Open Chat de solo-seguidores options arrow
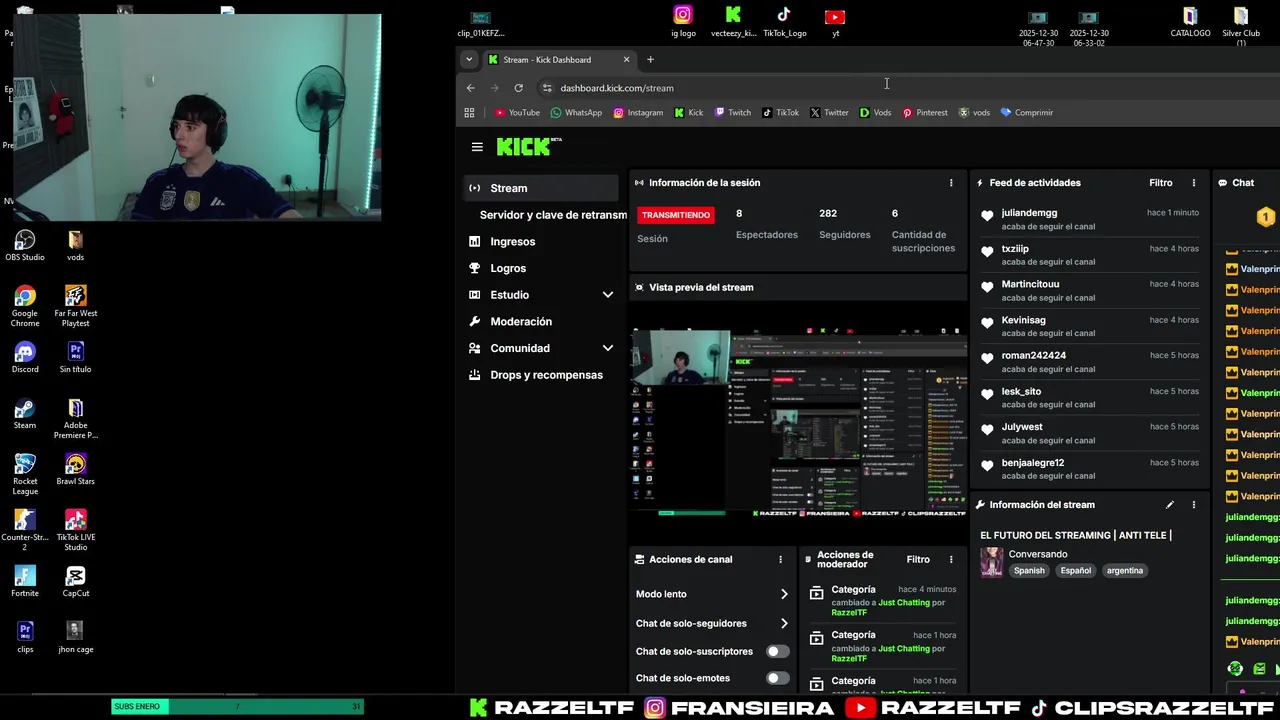 [x=784, y=623]
